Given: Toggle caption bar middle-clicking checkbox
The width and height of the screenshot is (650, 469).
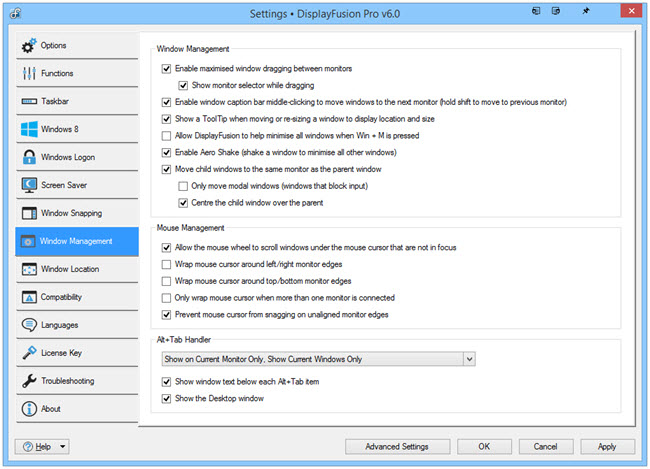Looking at the screenshot, I should [x=166, y=102].
